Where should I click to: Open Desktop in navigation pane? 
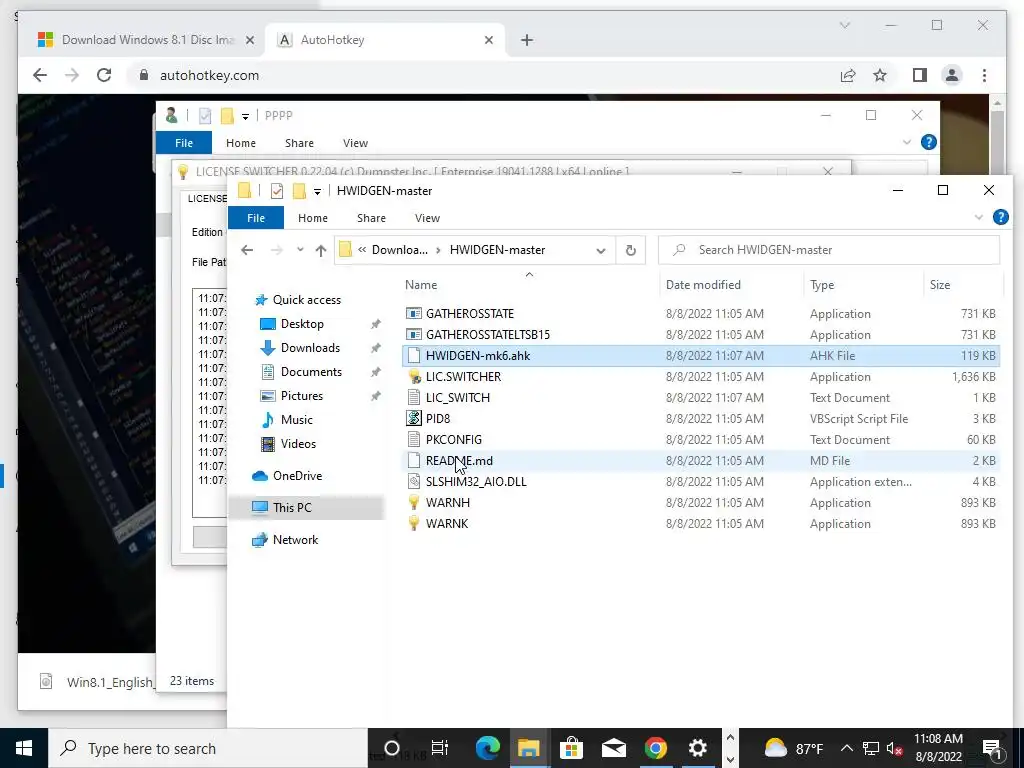click(x=302, y=324)
